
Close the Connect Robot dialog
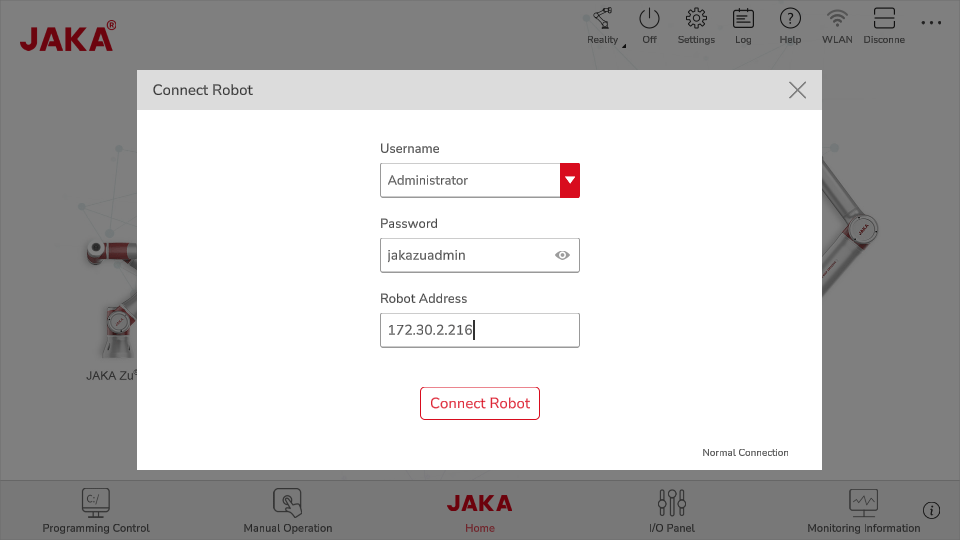click(797, 90)
